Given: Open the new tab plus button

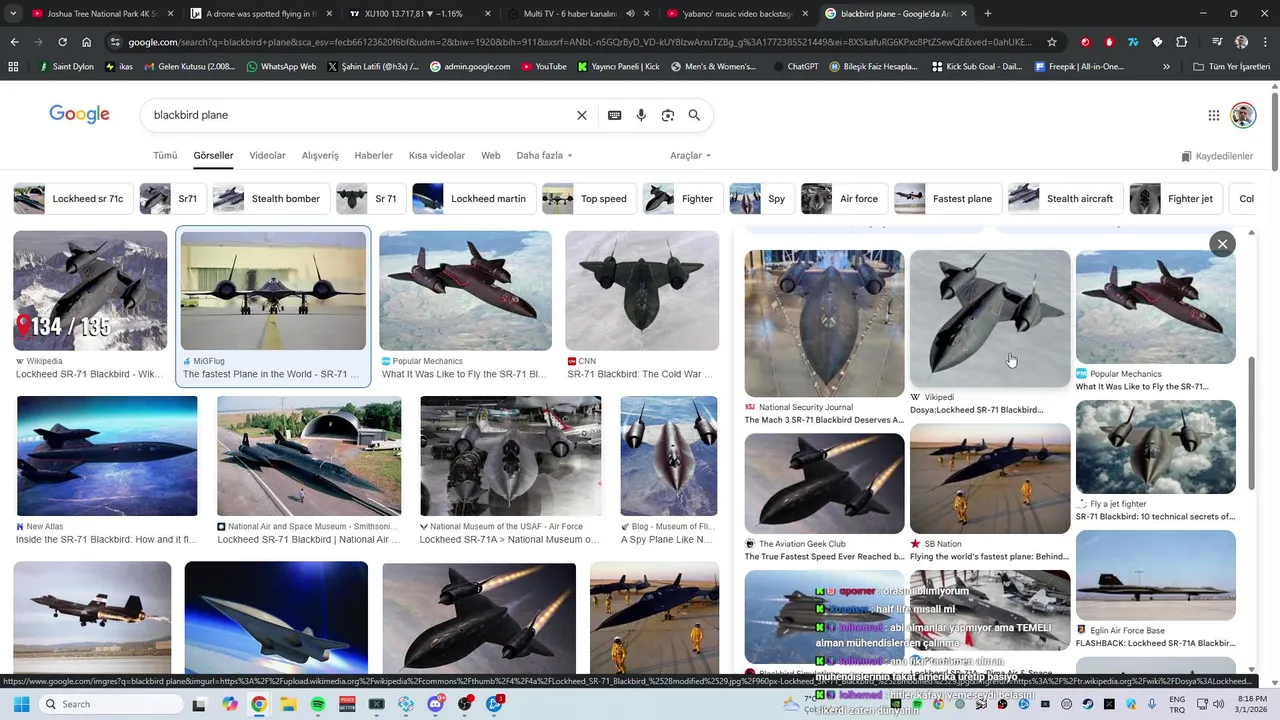Looking at the screenshot, I should (x=988, y=13).
